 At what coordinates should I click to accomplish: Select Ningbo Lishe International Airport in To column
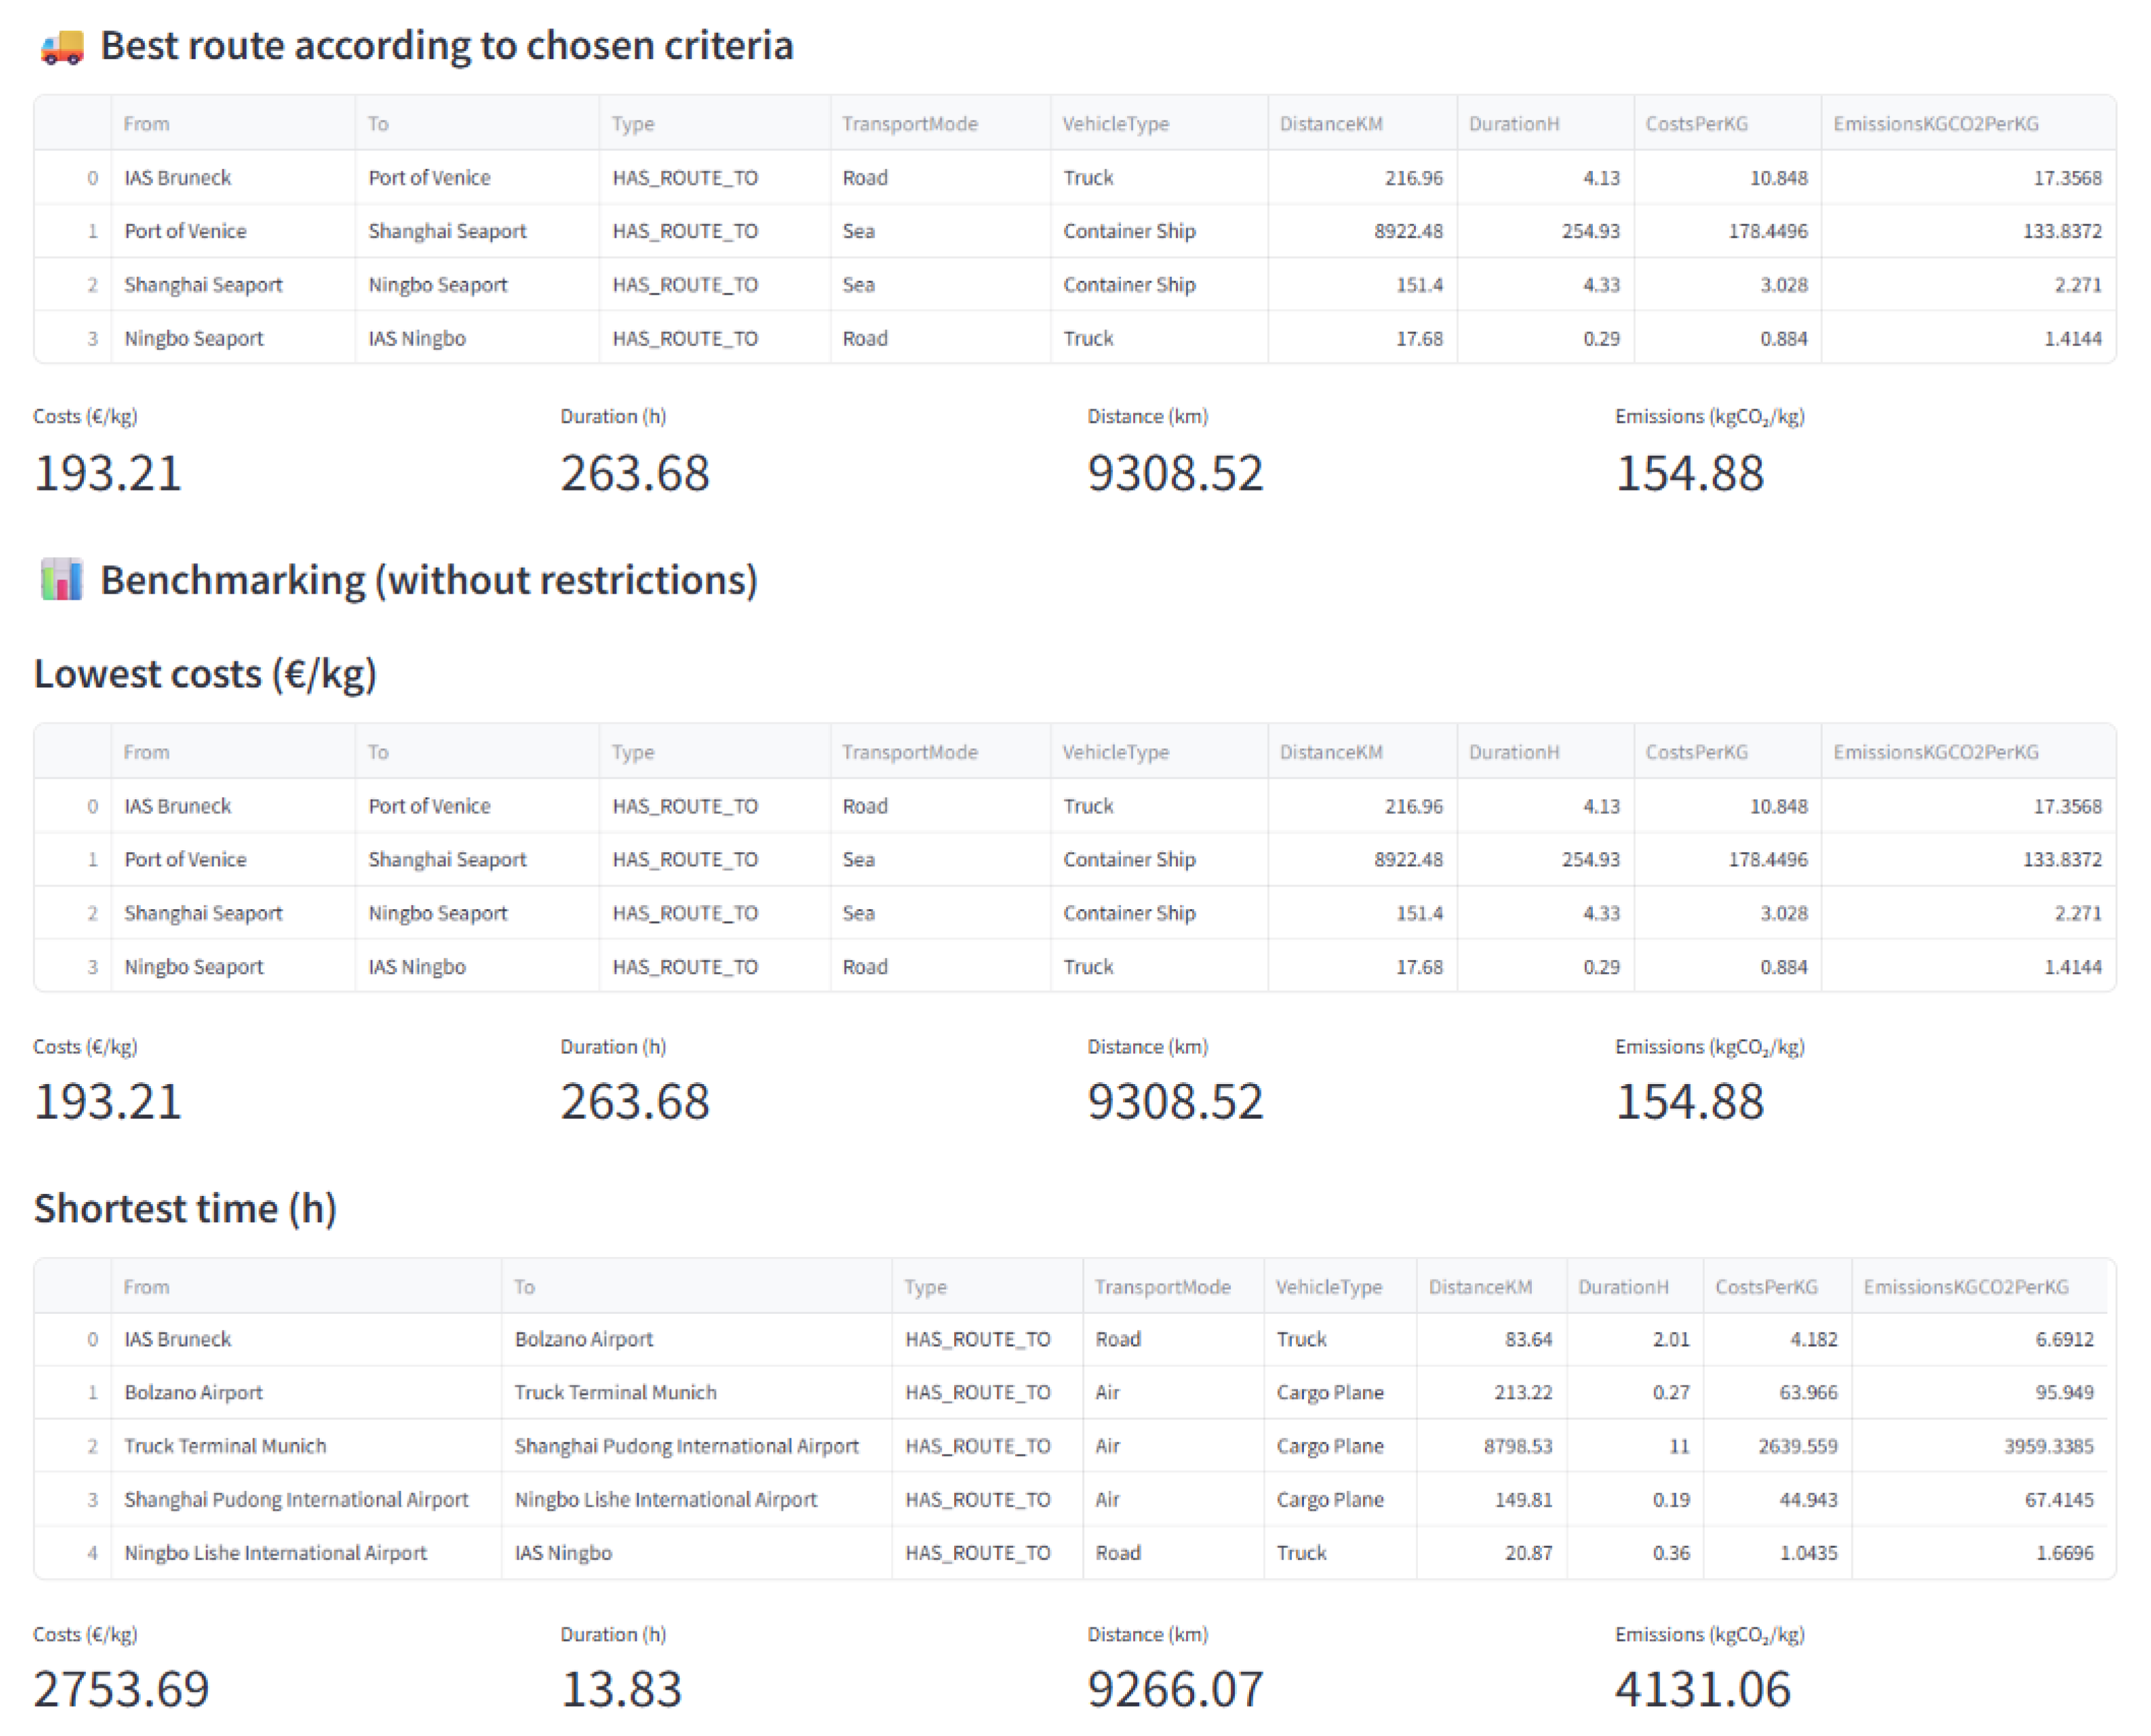pyautogui.click(x=665, y=1499)
